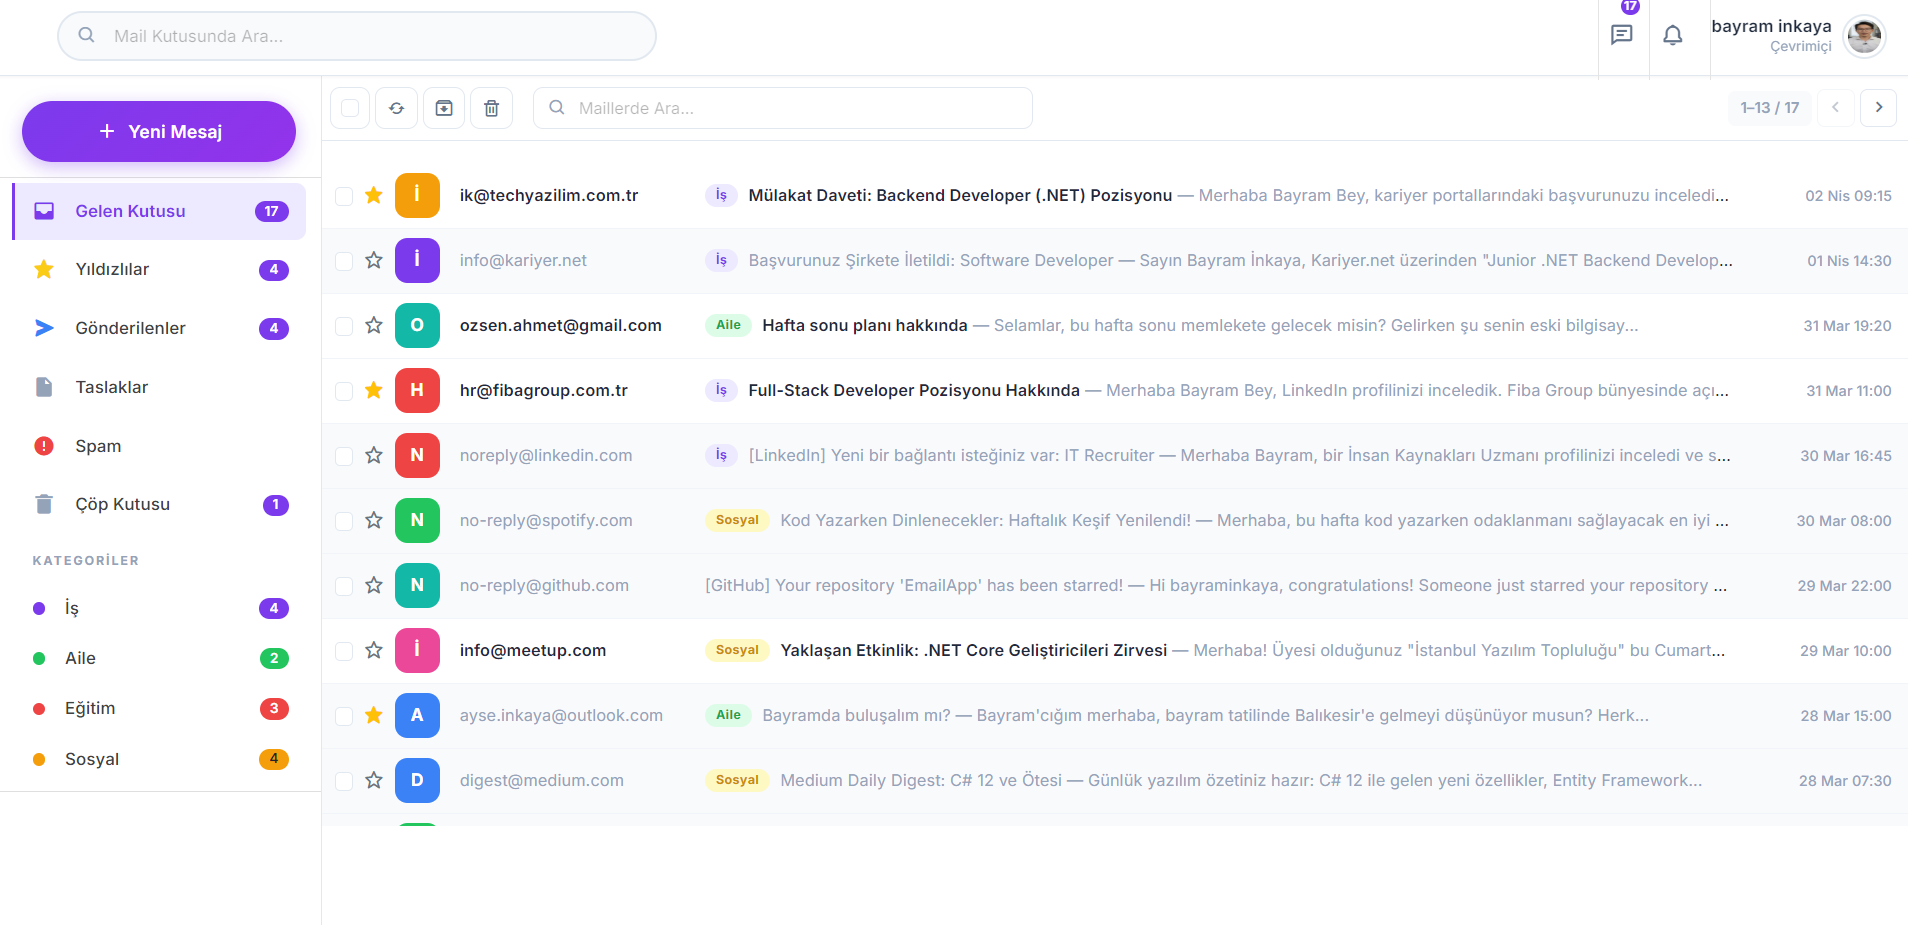This screenshot has height=925, width=1908.
Task: Filter by Eğitim category
Action: (x=160, y=708)
